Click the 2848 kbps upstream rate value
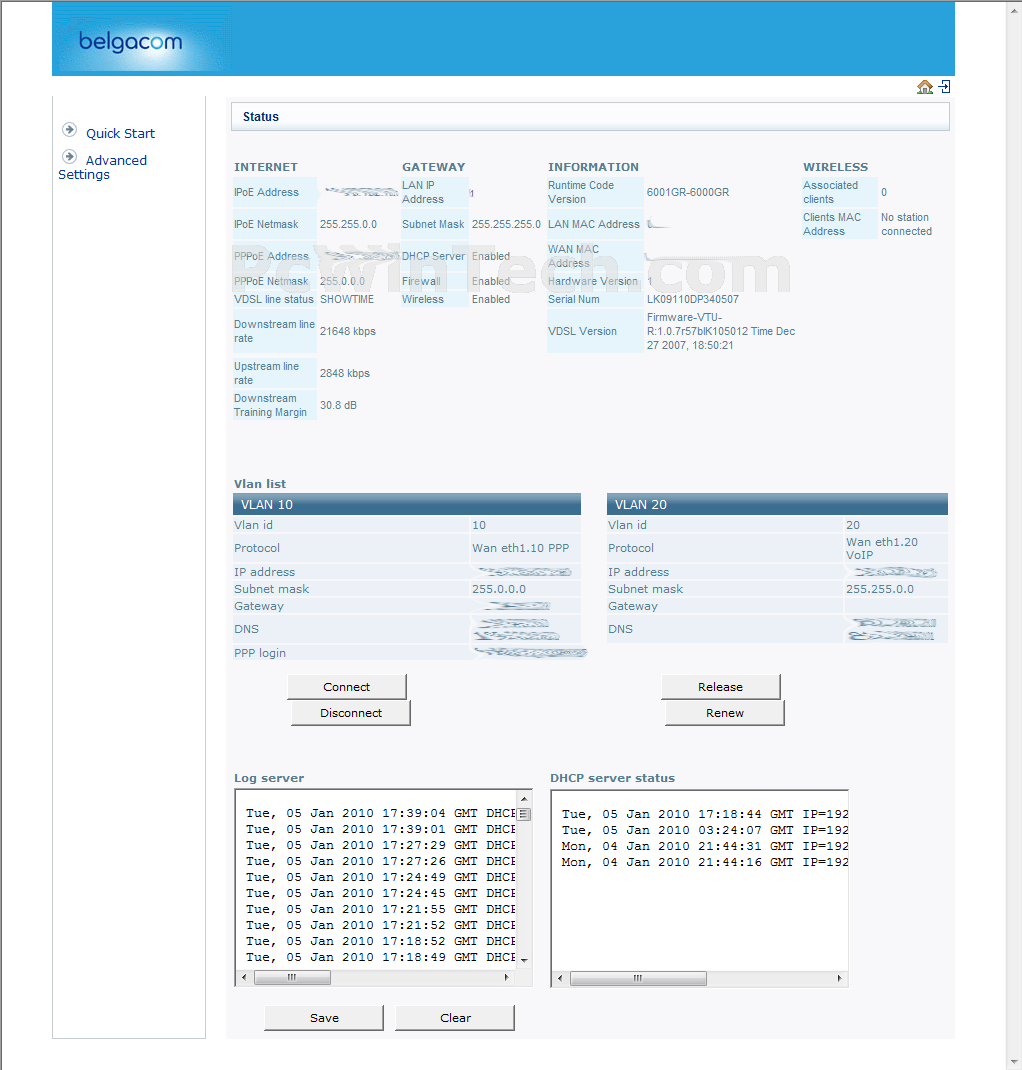 [x=345, y=373]
